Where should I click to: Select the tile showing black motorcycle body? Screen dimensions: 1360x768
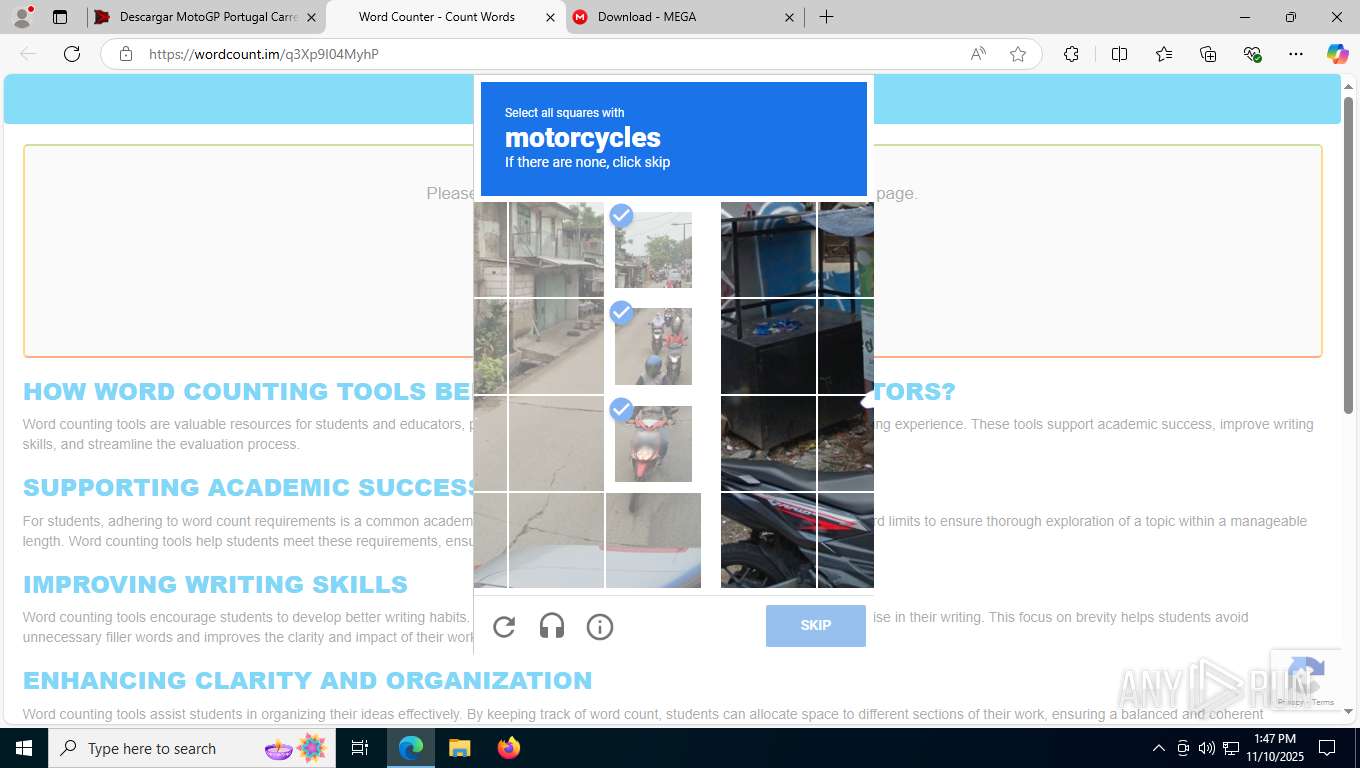tap(768, 541)
